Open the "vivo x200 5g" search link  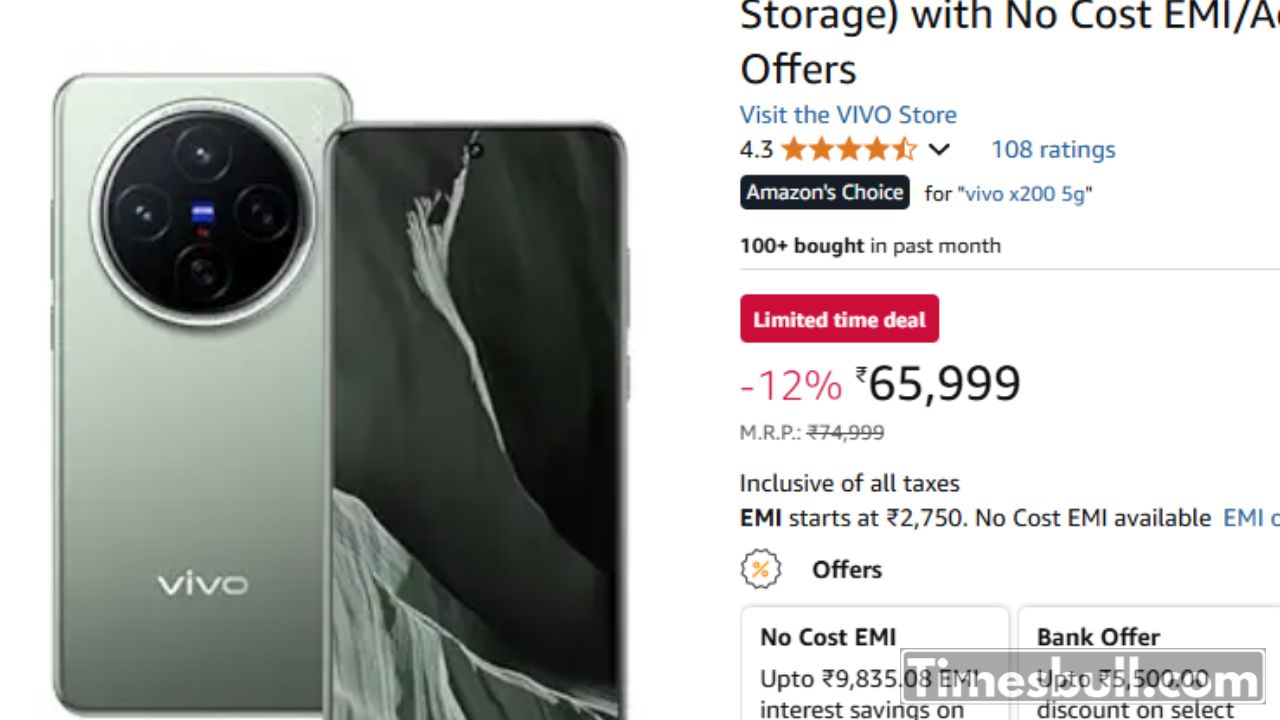pyautogui.click(x=1024, y=194)
